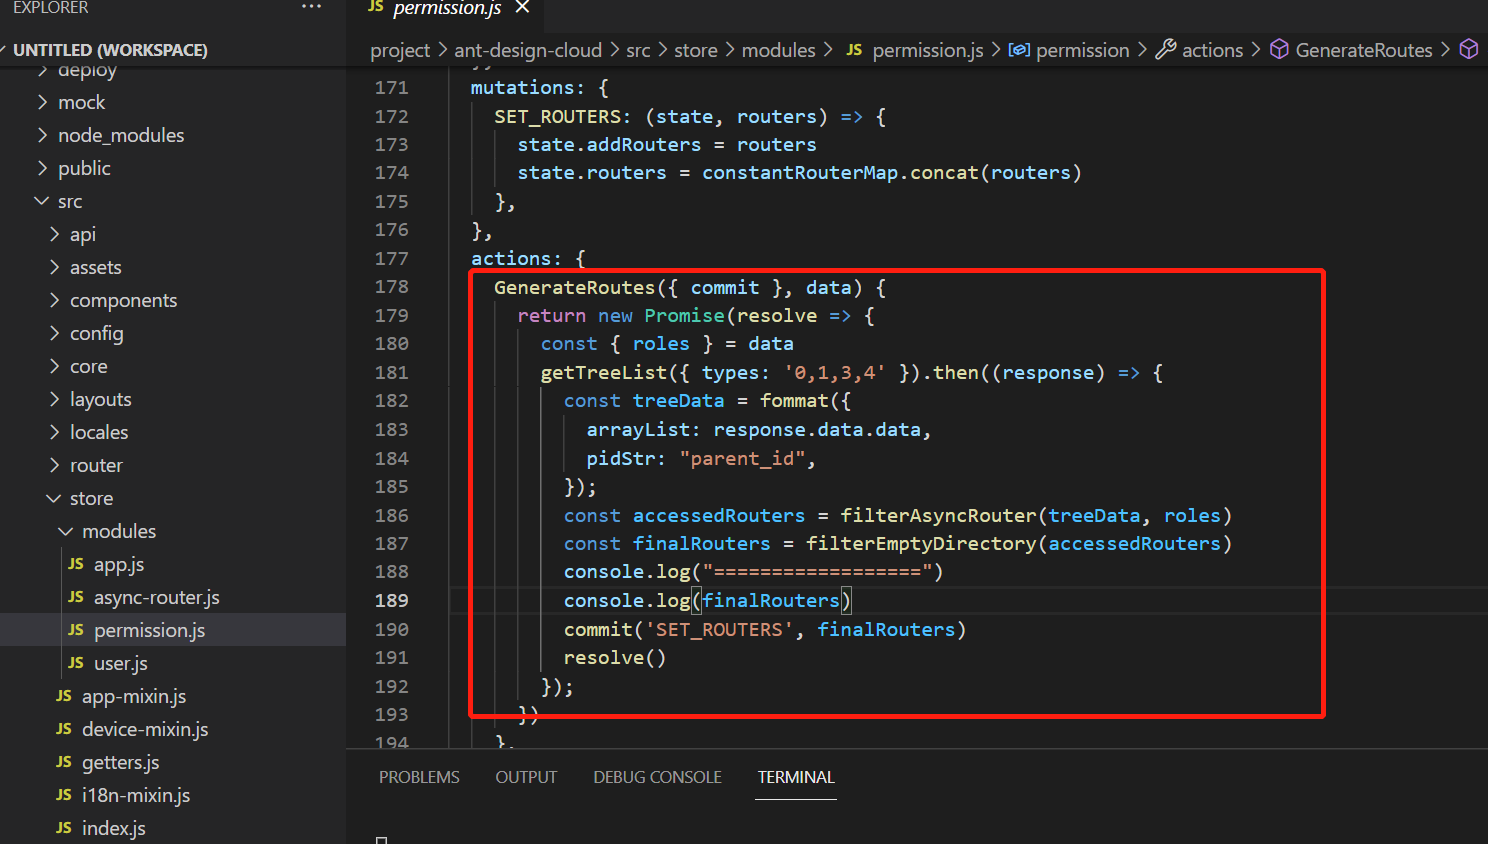Click breadcrumb symbol 'permission'
The width and height of the screenshot is (1488, 844).
click(x=1083, y=50)
